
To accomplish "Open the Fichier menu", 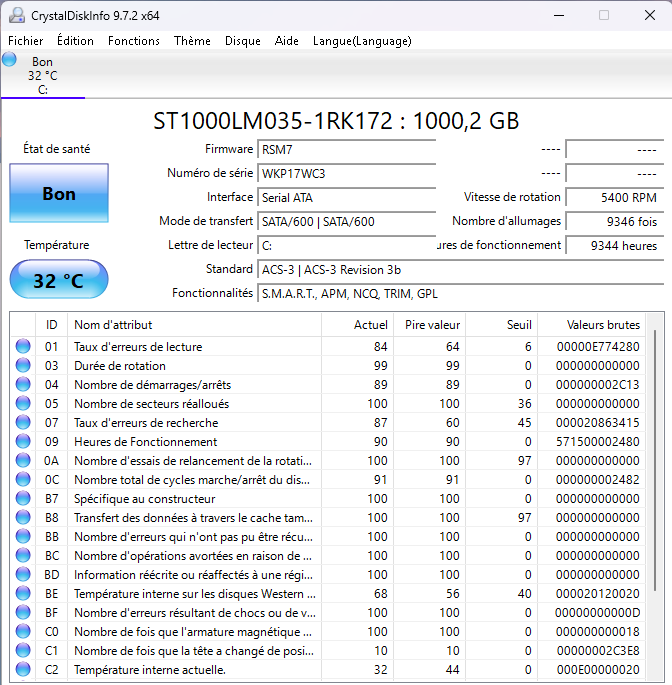I will click(26, 41).
